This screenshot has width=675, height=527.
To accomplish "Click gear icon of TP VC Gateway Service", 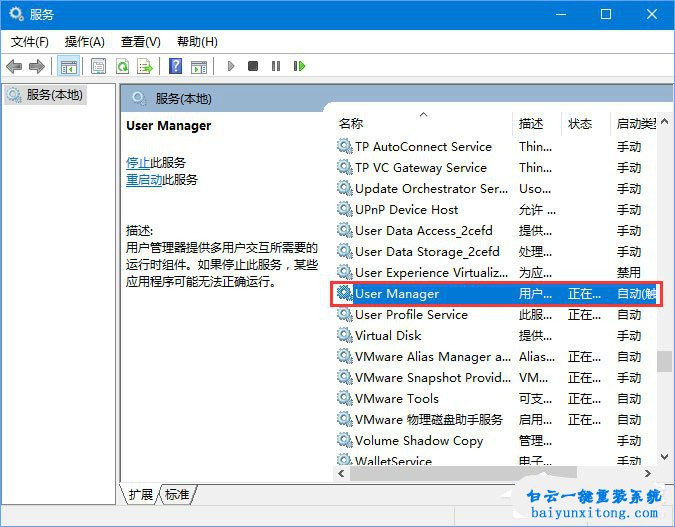I will point(344,167).
